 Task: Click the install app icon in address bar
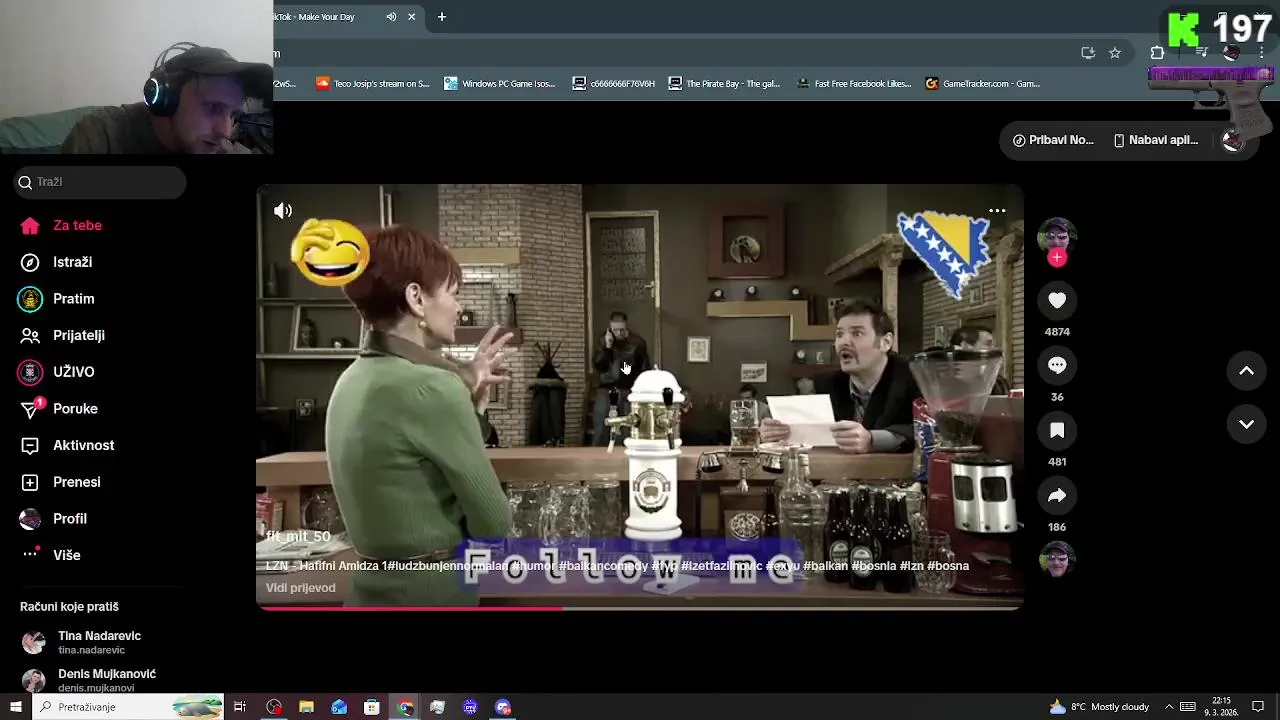click(1088, 53)
